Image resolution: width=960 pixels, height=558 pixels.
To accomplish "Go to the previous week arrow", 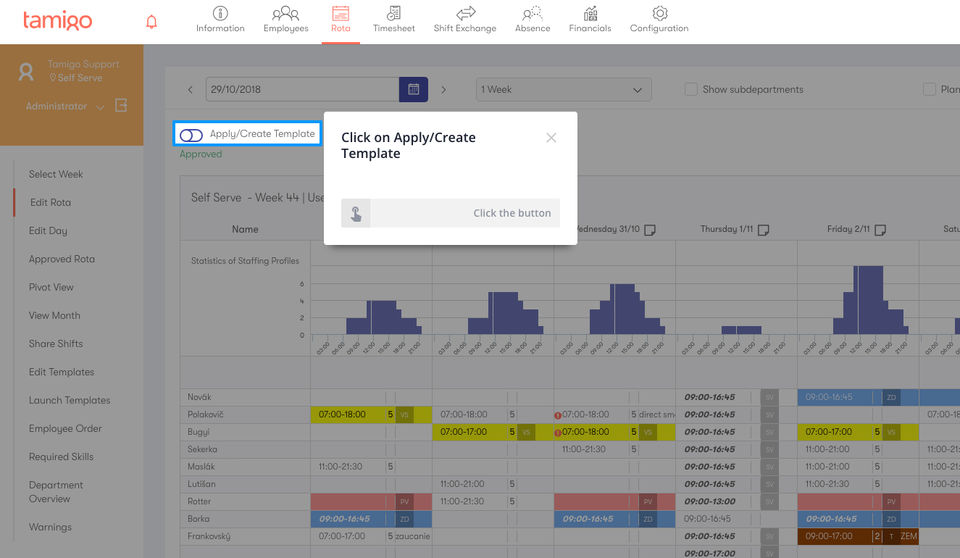I will [190, 90].
